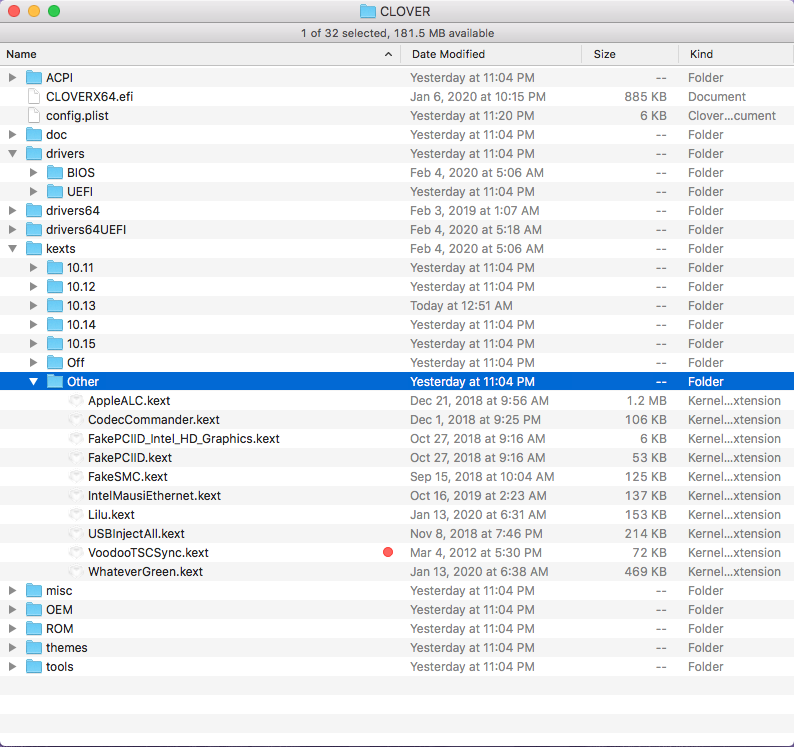Viewport: 794px width, 747px height.
Task: Click the CLOVER title bar folder icon
Action: click(368, 11)
